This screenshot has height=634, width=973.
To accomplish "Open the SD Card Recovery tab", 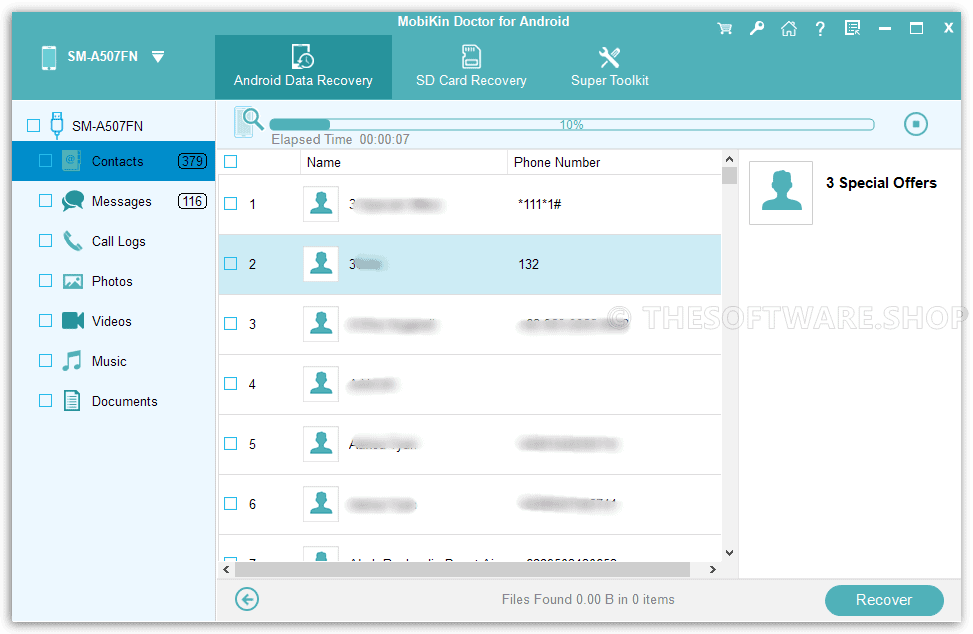I will pyautogui.click(x=471, y=67).
